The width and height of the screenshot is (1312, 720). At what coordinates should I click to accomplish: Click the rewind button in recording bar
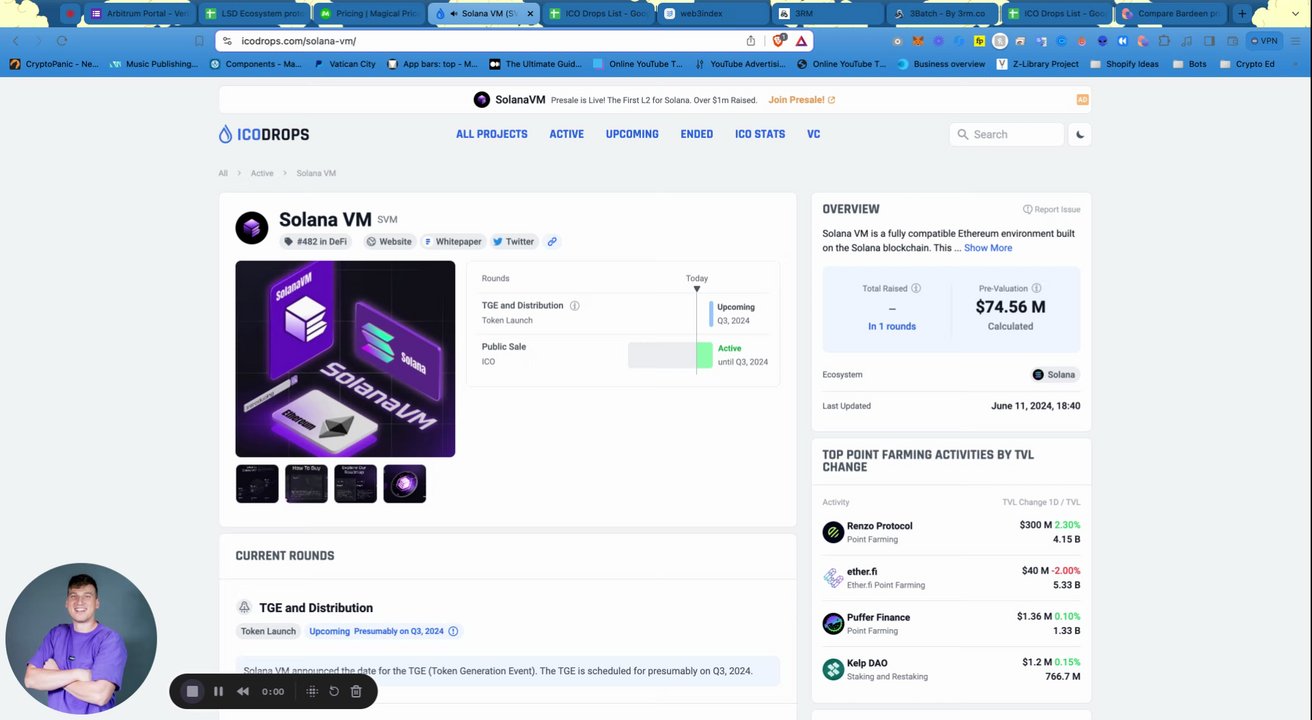(x=243, y=691)
